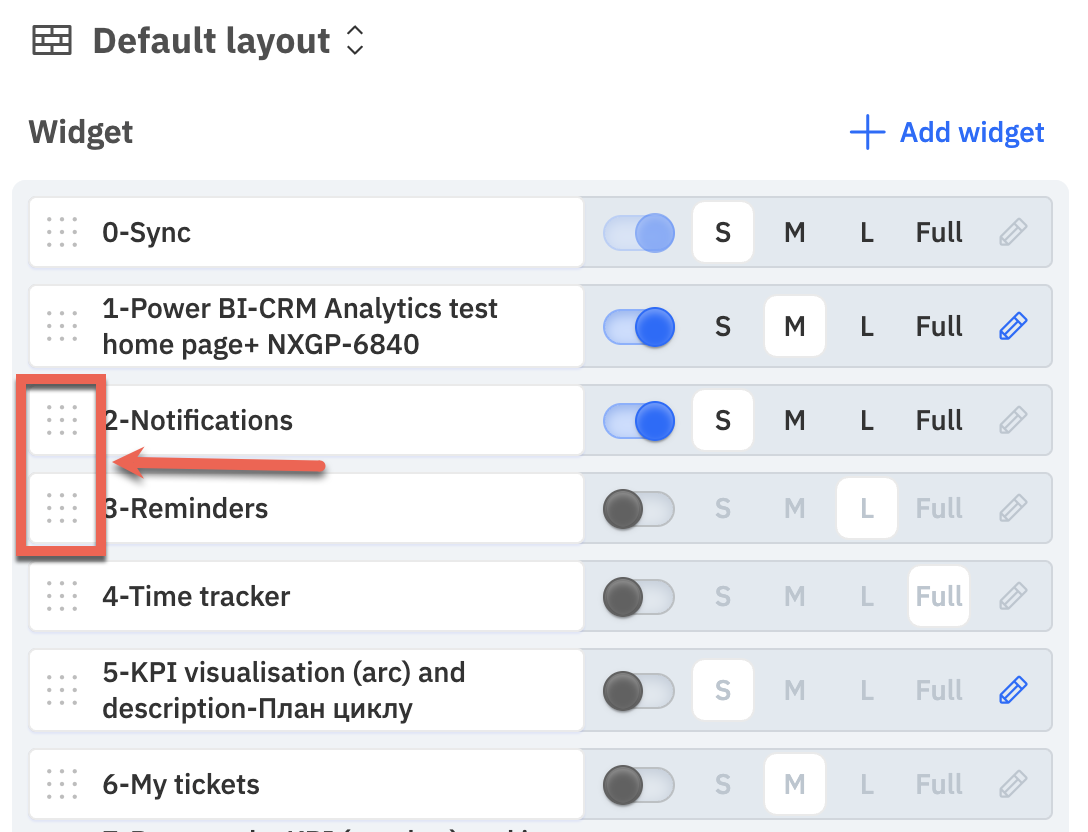Screen dimensions: 1088x832
Task: Choose Full size for Power BI-CRM widget
Action: 939,326
